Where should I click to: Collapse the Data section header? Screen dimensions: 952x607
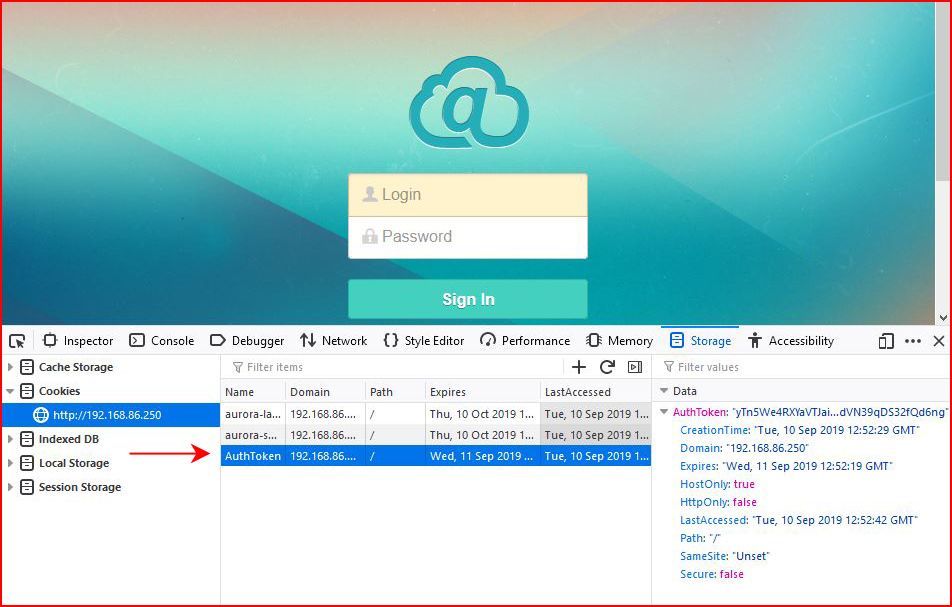click(664, 391)
